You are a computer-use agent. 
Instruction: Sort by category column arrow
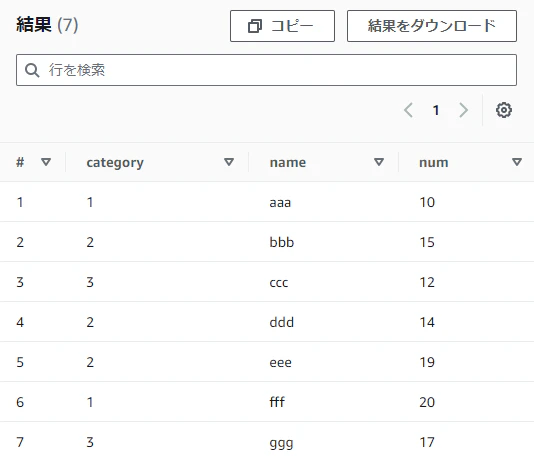point(229,162)
